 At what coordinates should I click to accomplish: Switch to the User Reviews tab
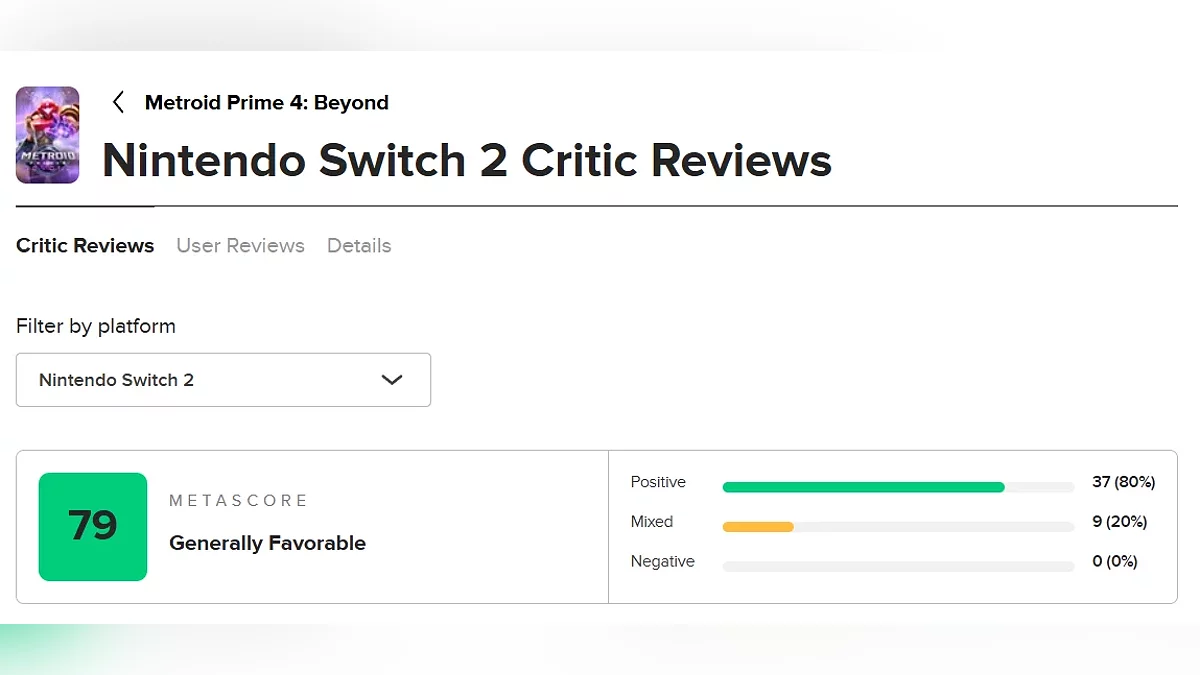pos(240,245)
